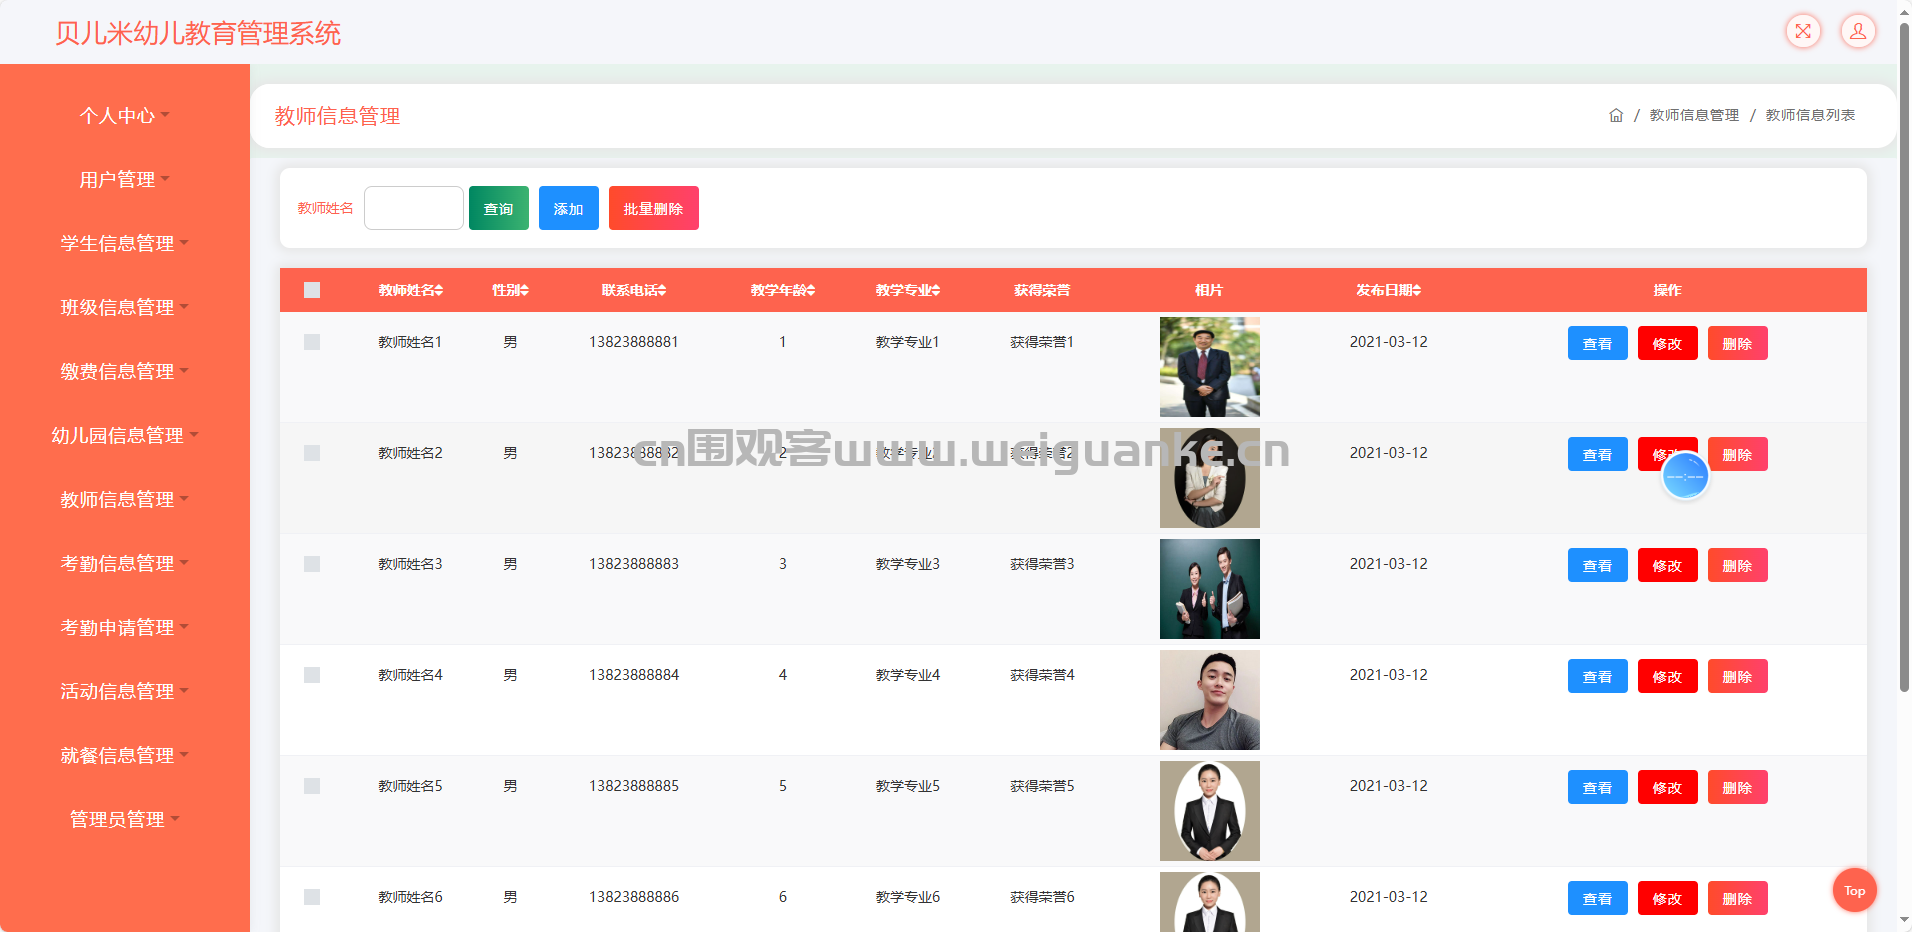The width and height of the screenshot is (1912, 932).
Task: Click the floating blue assistant bubble
Action: click(x=1685, y=476)
